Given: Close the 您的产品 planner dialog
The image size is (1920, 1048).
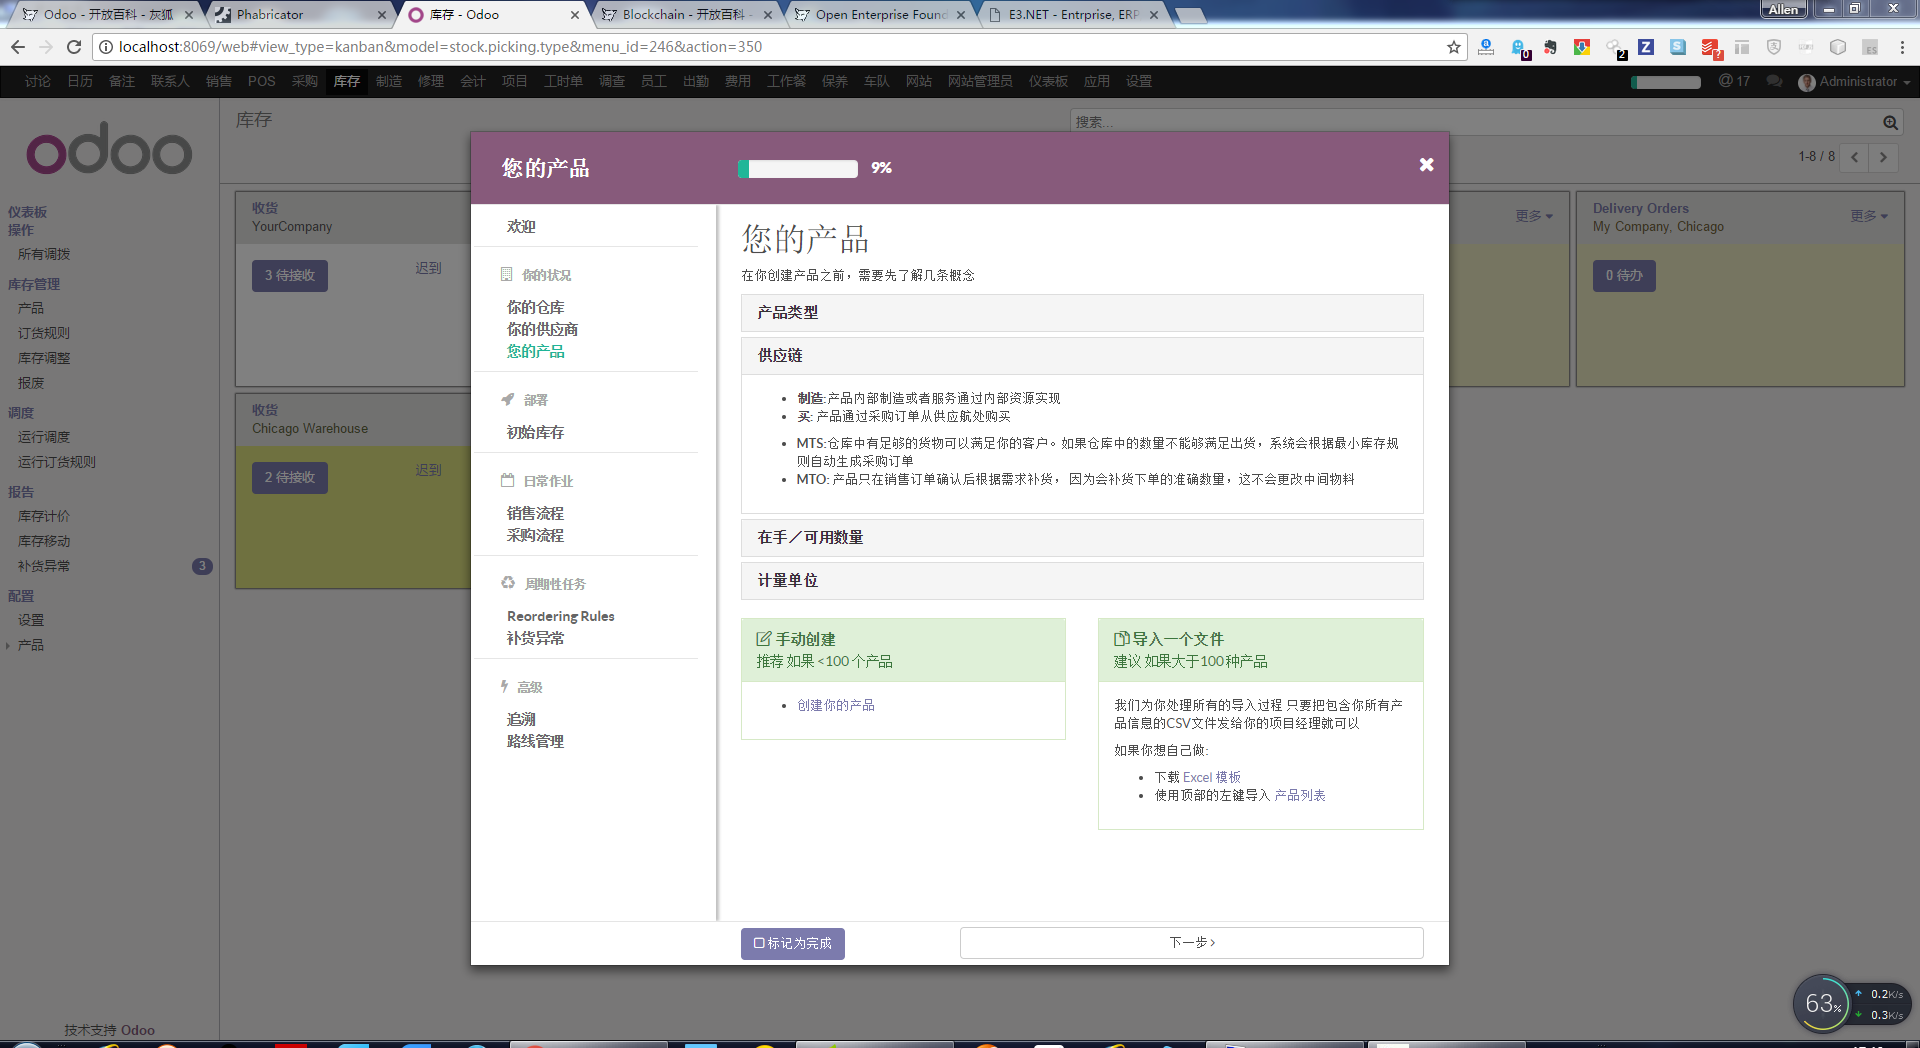Looking at the screenshot, I should 1426,165.
